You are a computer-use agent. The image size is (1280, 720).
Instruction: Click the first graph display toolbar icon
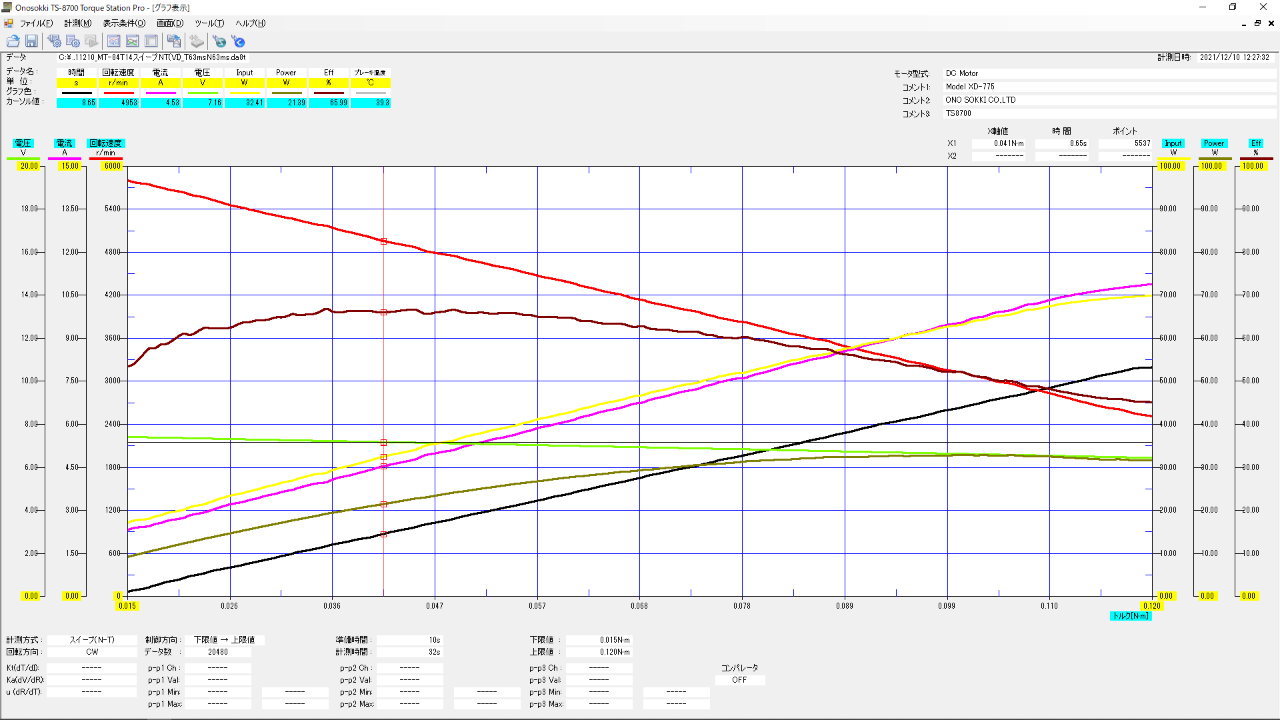pyautogui.click(x=114, y=41)
